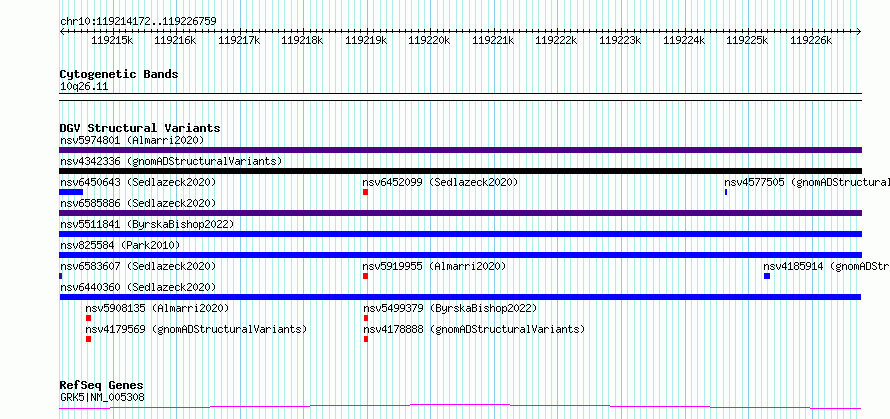
Task: Open nsv4342336 (gnomADStructuralVariants) variant label
Action: point(171,161)
